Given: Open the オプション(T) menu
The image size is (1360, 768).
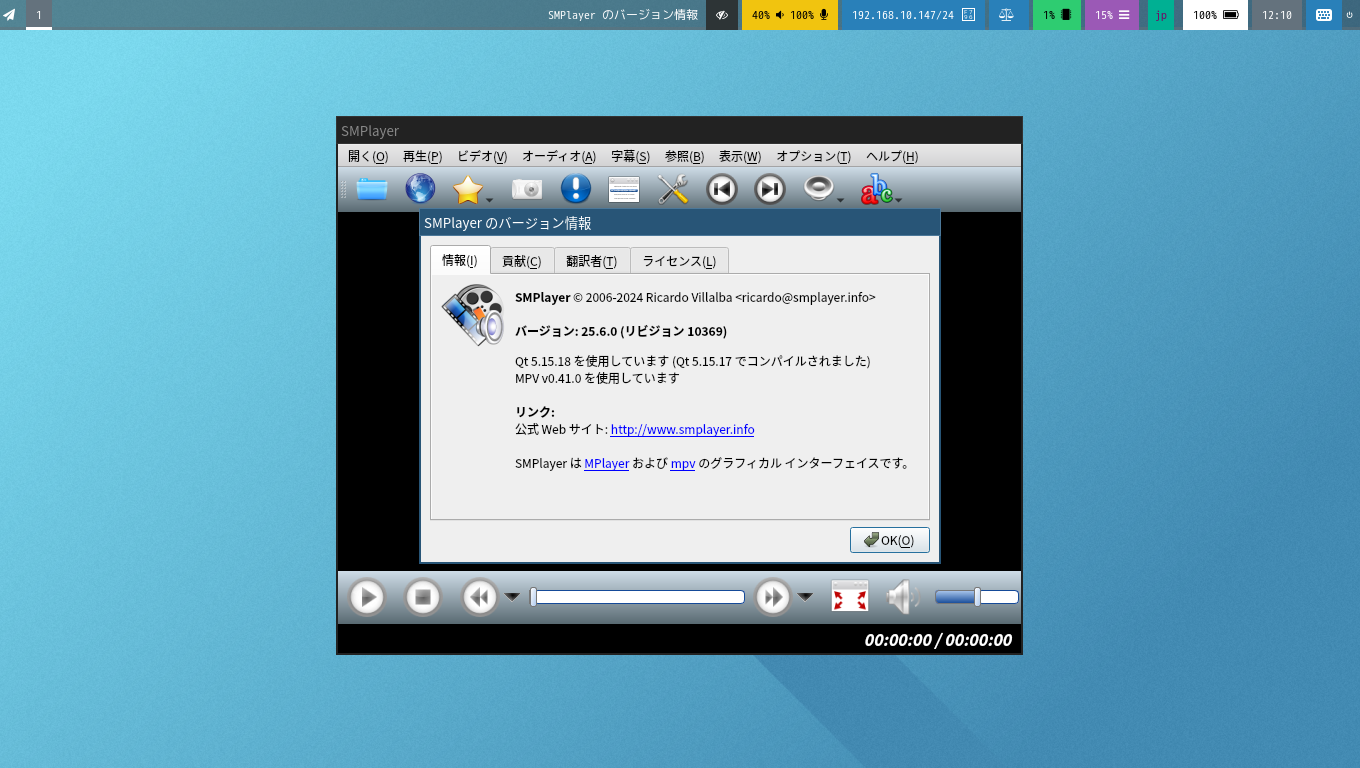Looking at the screenshot, I should (x=813, y=156).
